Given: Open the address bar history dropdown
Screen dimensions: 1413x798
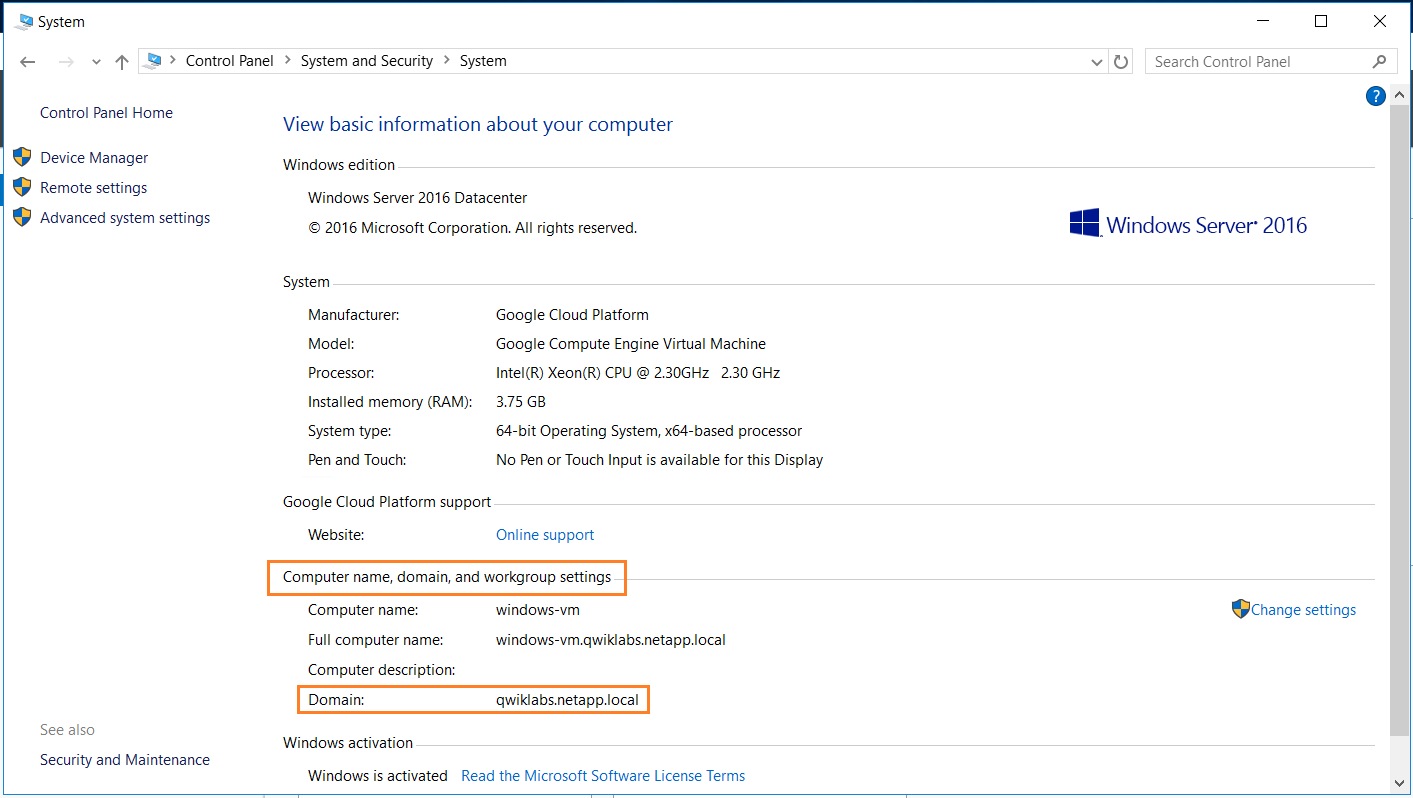Looking at the screenshot, I should pos(1097,62).
